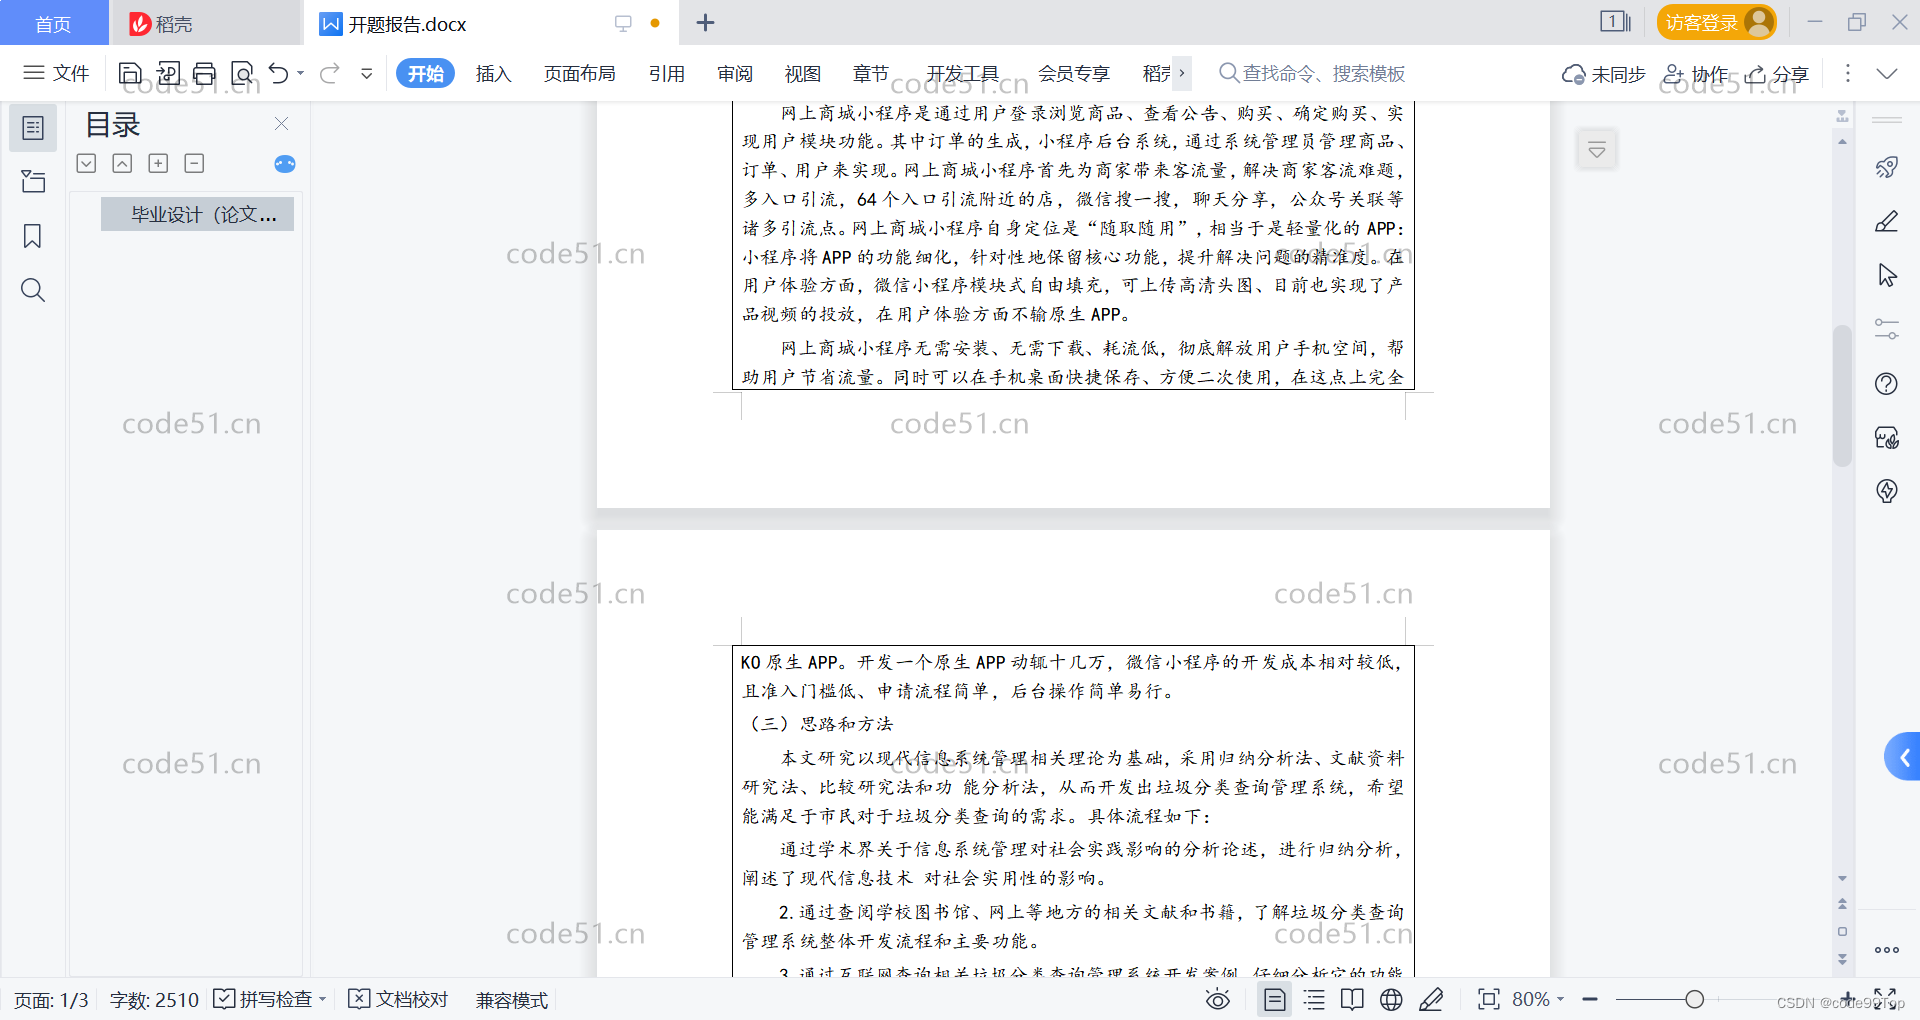Viewport: 1920px width, 1020px height.
Task: Open the 文件 menu
Action: point(56,73)
